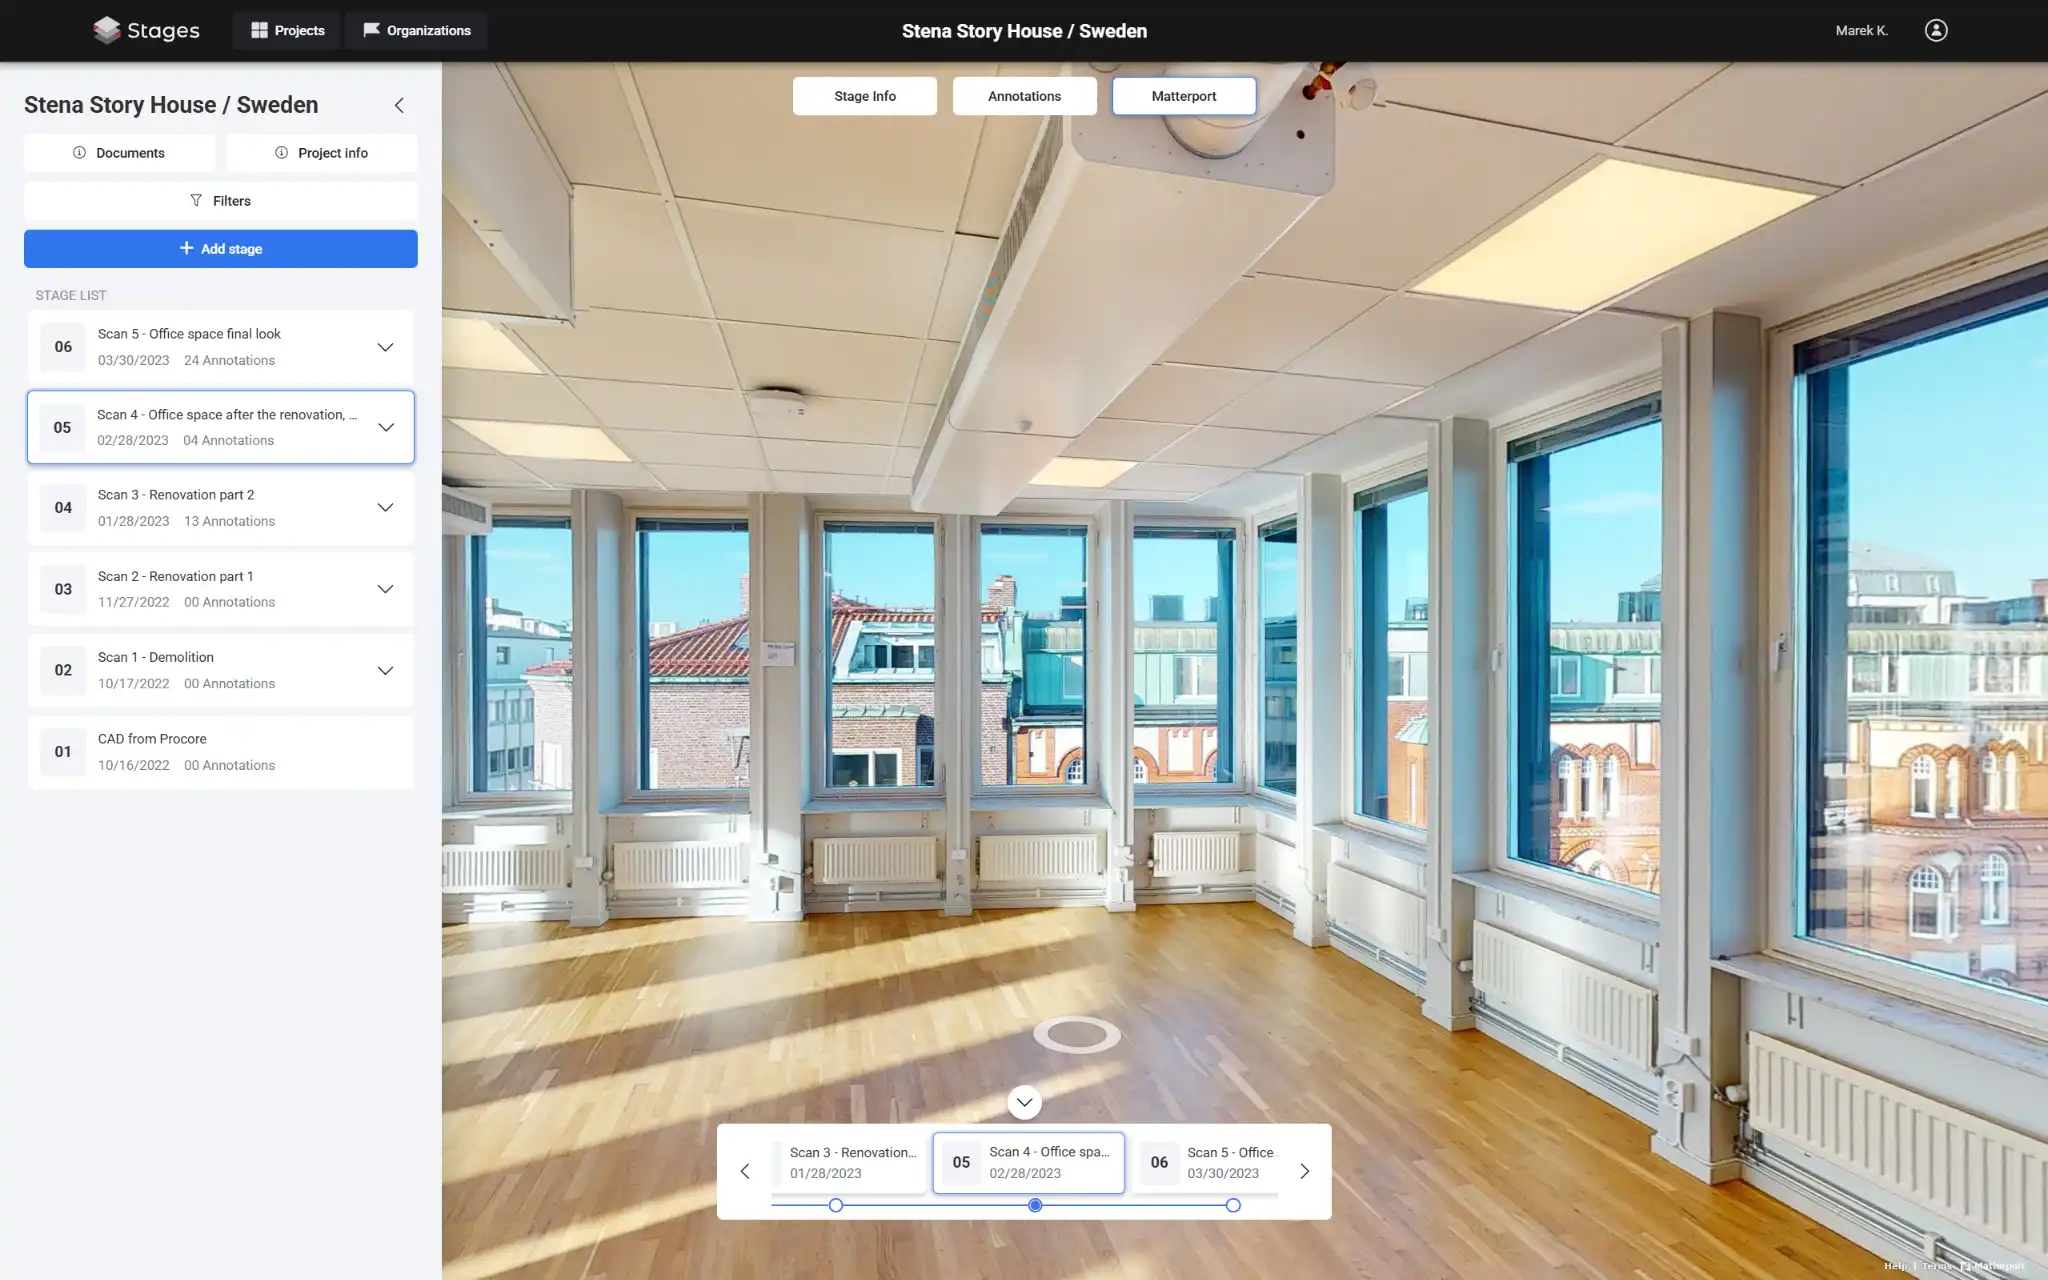Image resolution: width=2048 pixels, height=1280 pixels.
Task: Select the Scan 3 - Renovation timeline card
Action: point(849,1163)
